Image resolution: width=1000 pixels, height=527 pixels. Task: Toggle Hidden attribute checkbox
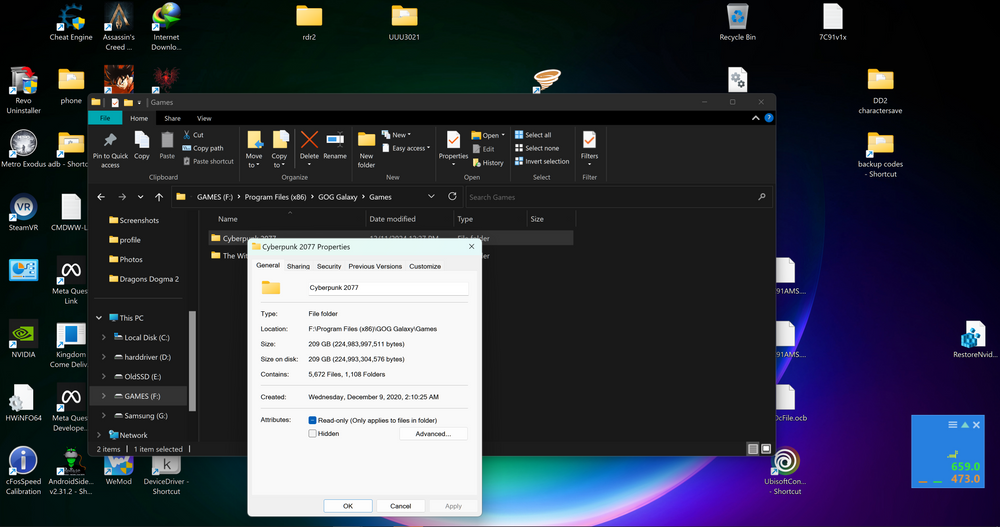(x=312, y=434)
